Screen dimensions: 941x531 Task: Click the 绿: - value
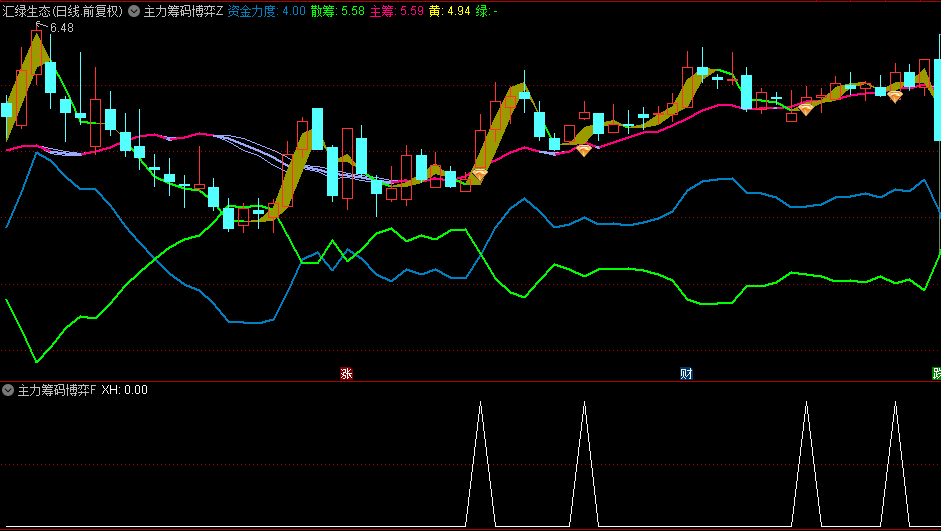[486, 11]
